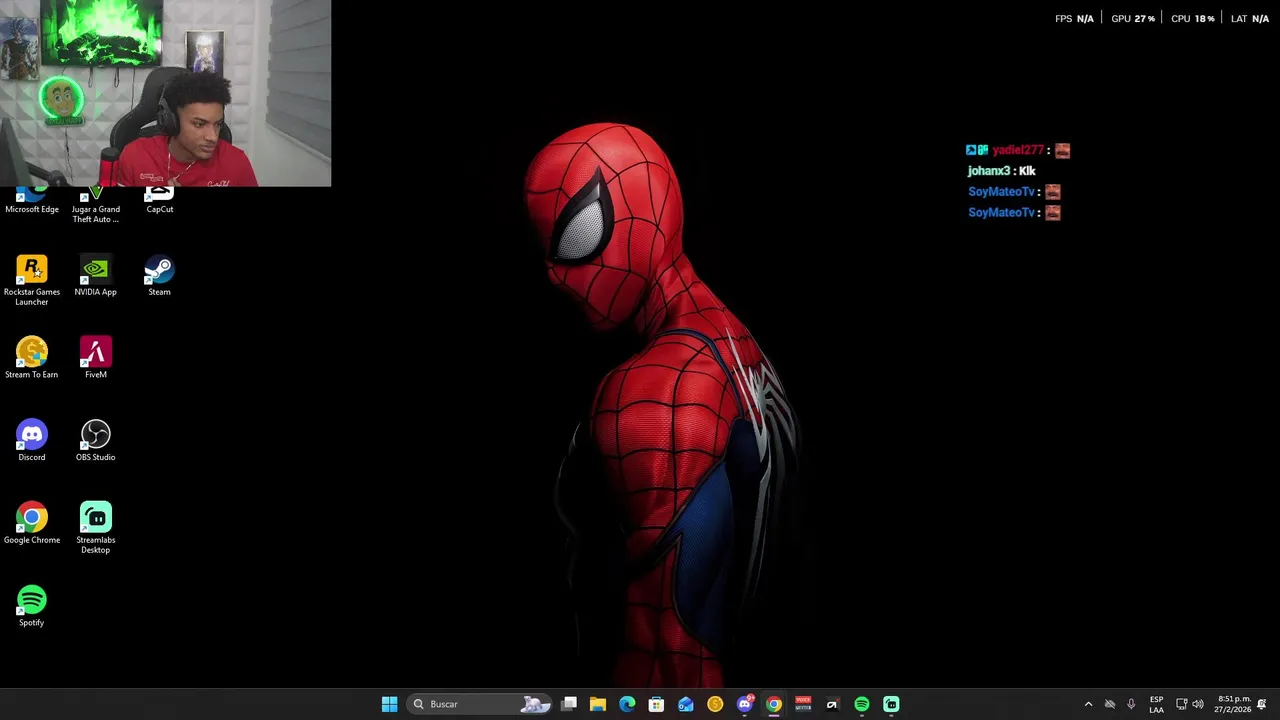Open the NVIDIA App desktop icon

coord(95,276)
